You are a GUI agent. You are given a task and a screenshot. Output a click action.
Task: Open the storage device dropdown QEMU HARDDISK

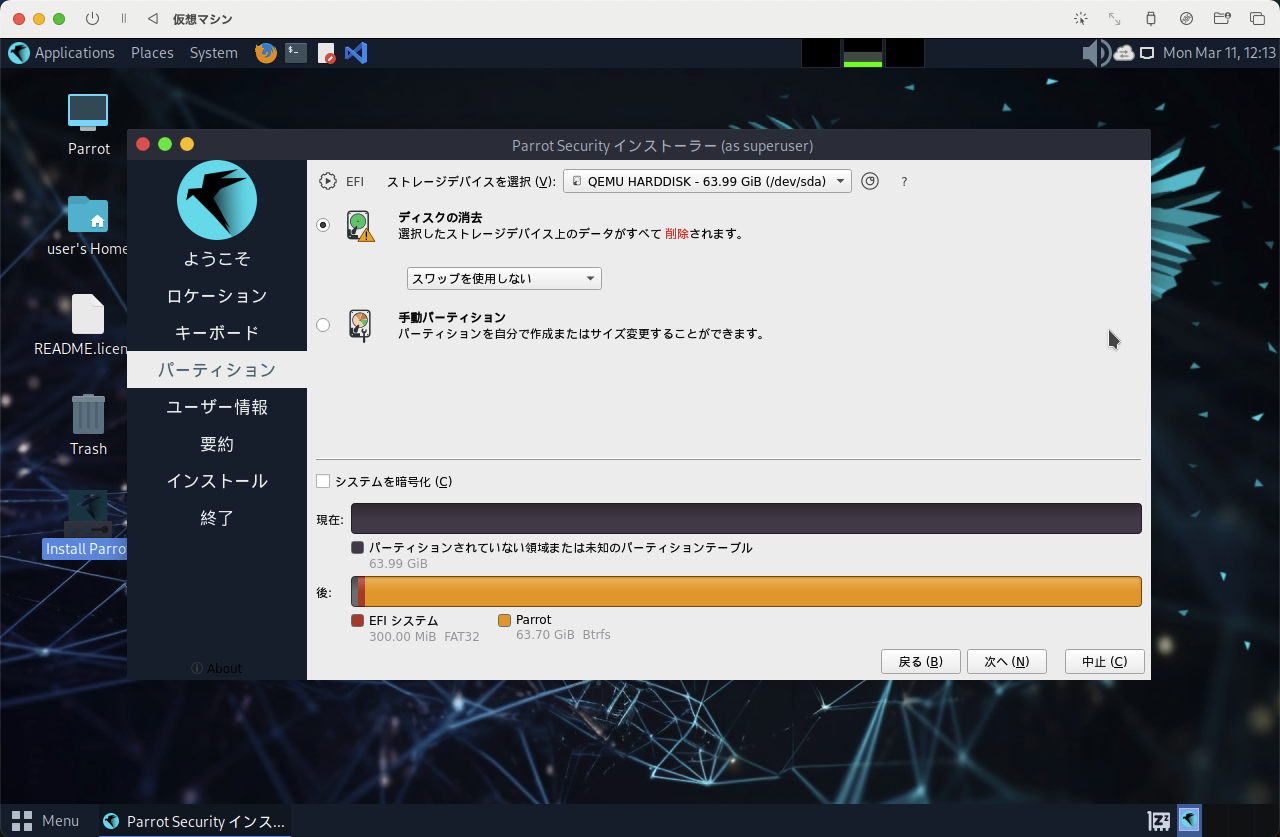click(x=708, y=181)
